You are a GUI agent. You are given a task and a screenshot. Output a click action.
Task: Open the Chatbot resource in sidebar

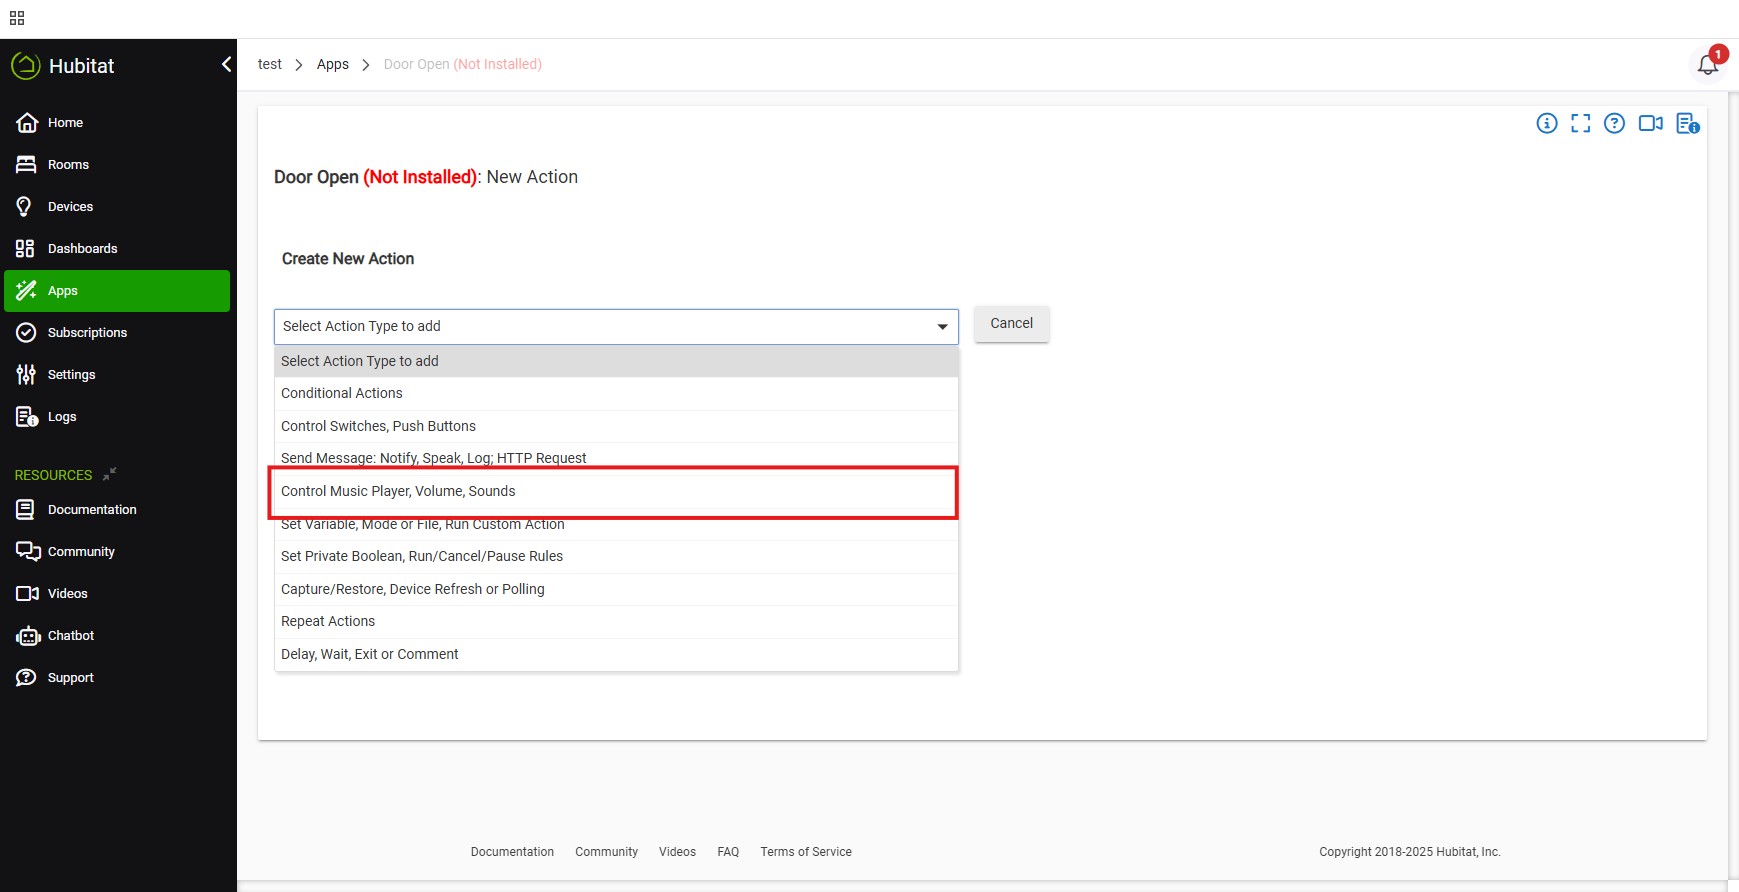point(70,636)
